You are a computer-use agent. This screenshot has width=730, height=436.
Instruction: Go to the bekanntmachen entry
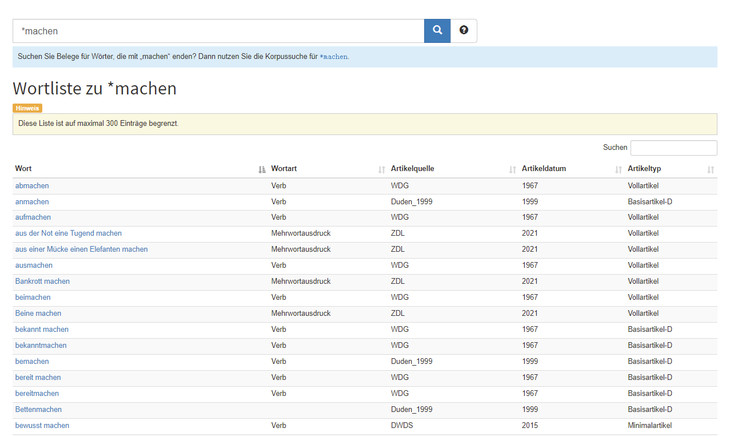41,346
